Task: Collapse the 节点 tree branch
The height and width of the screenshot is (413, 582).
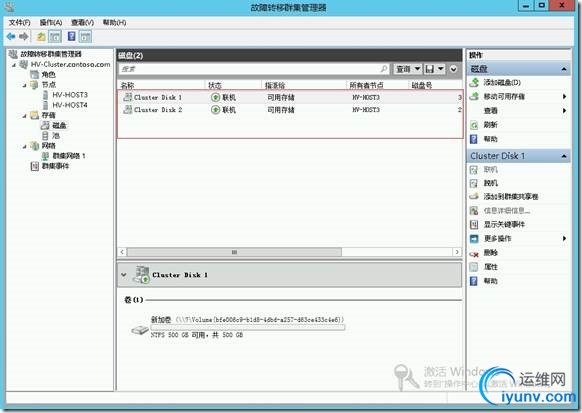Action: click(x=24, y=85)
